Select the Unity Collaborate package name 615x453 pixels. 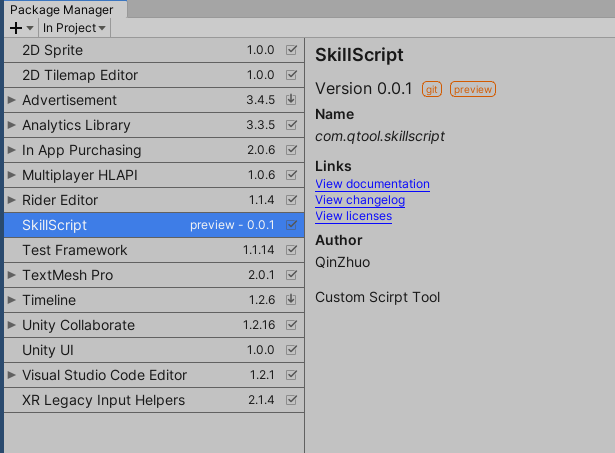pos(78,326)
